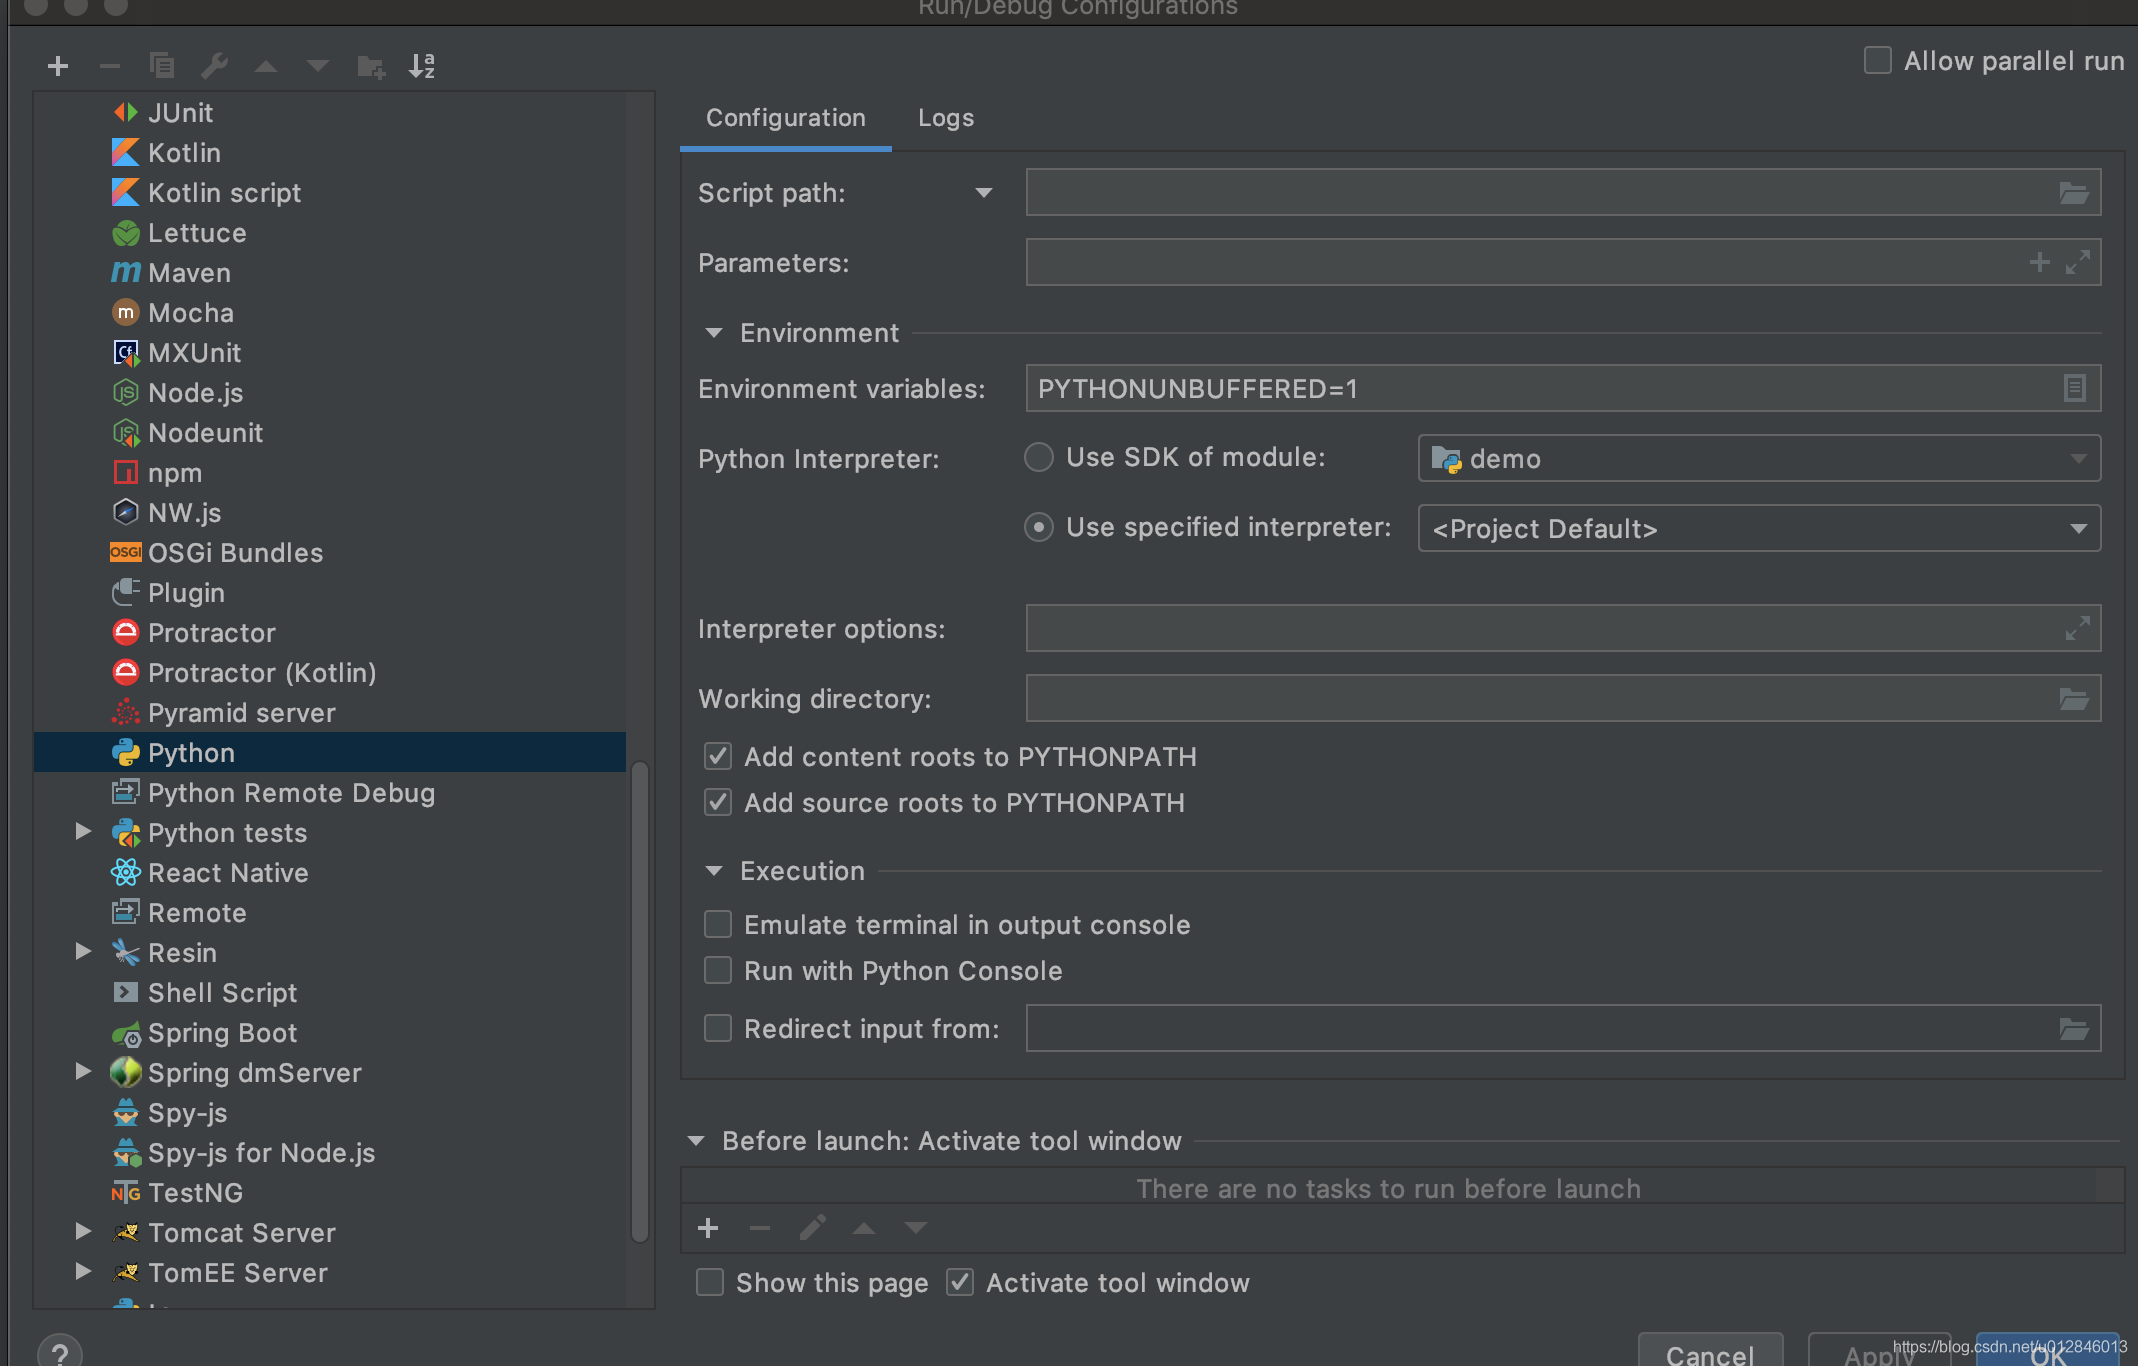The image size is (2138, 1366).
Task: Enable Emulate terminal in output console
Action: pos(718,924)
